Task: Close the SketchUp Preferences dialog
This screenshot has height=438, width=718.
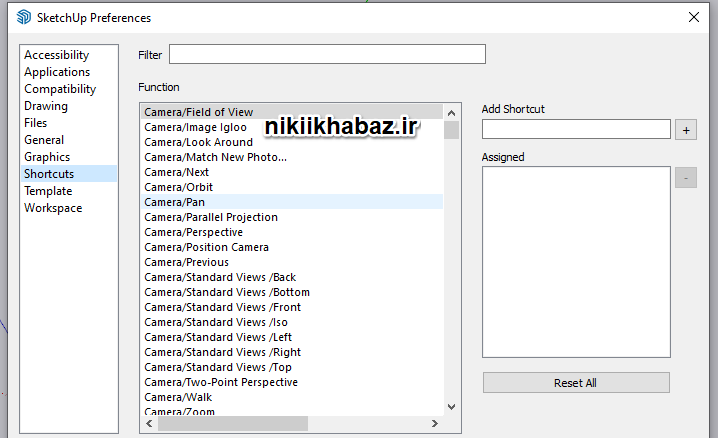Action: (x=694, y=17)
